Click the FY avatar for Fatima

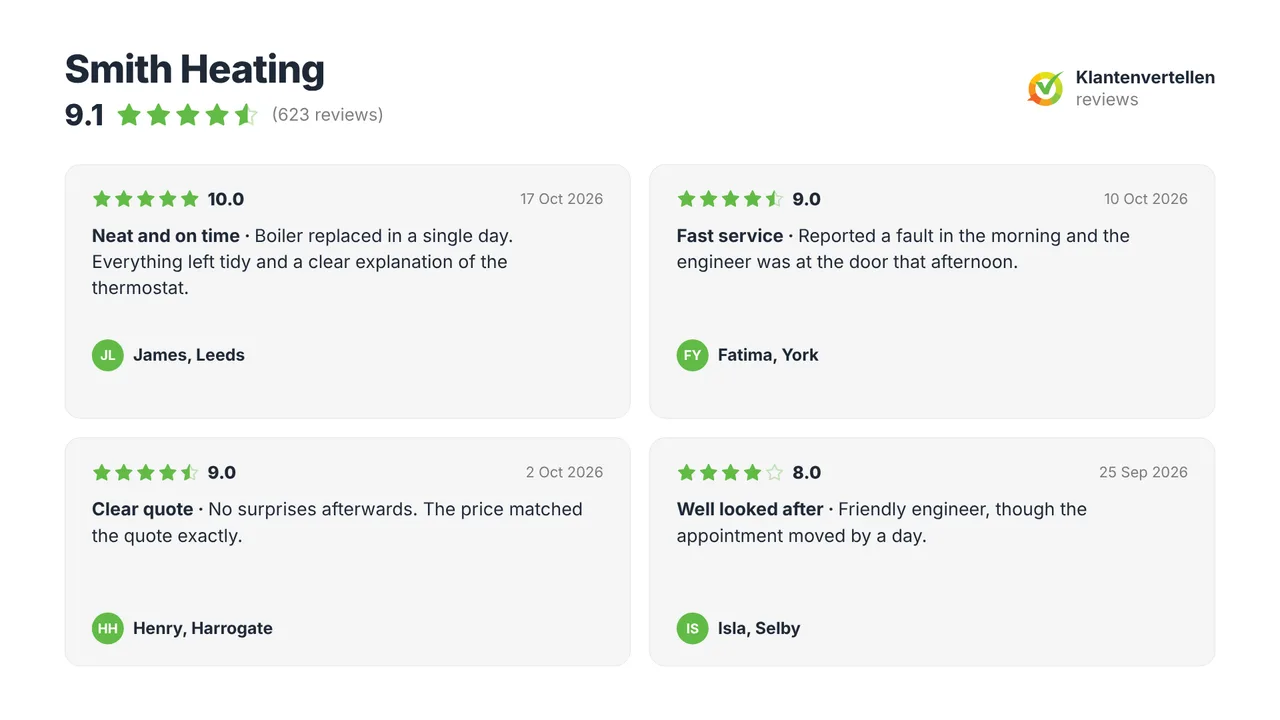692,355
